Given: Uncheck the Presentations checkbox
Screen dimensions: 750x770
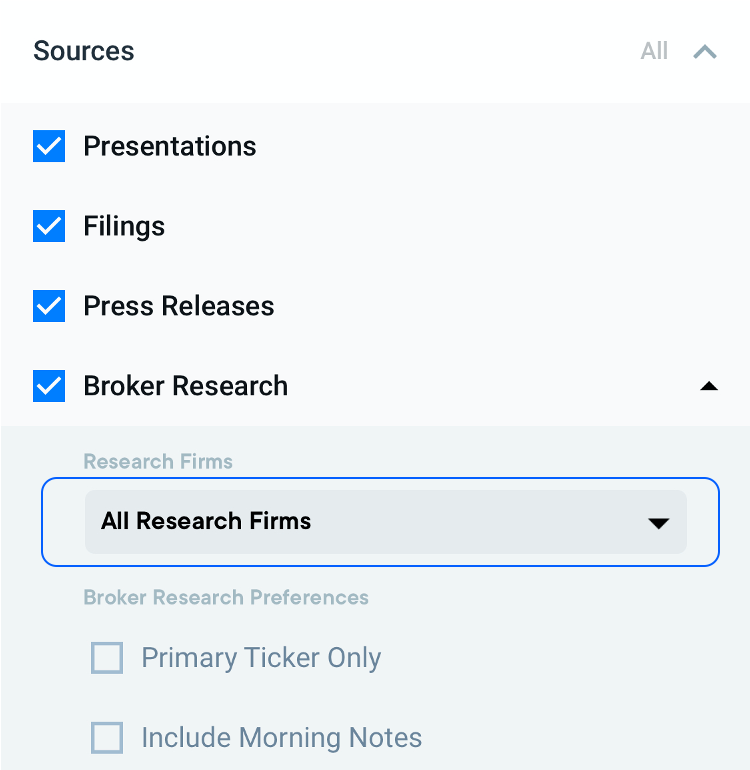Looking at the screenshot, I should [49, 146].
